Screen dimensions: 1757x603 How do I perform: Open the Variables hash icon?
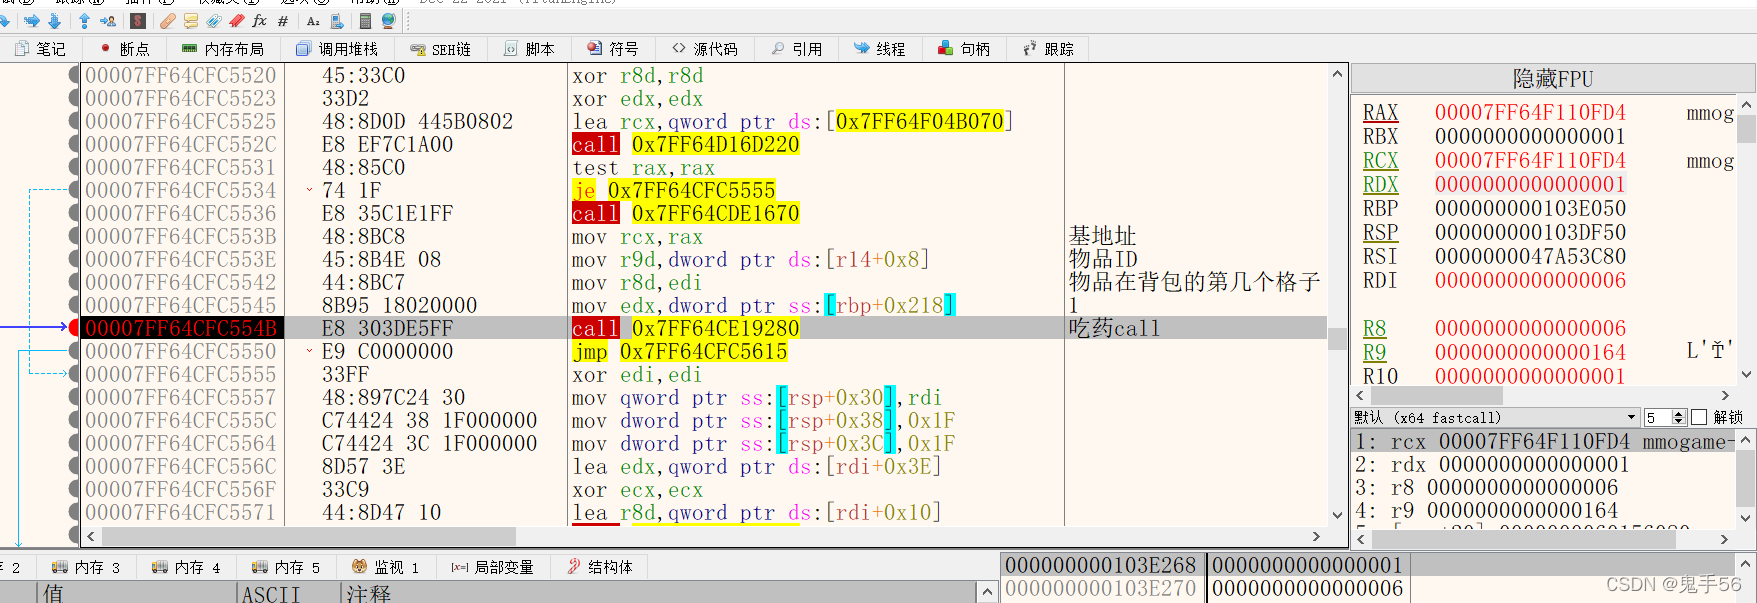283,20
